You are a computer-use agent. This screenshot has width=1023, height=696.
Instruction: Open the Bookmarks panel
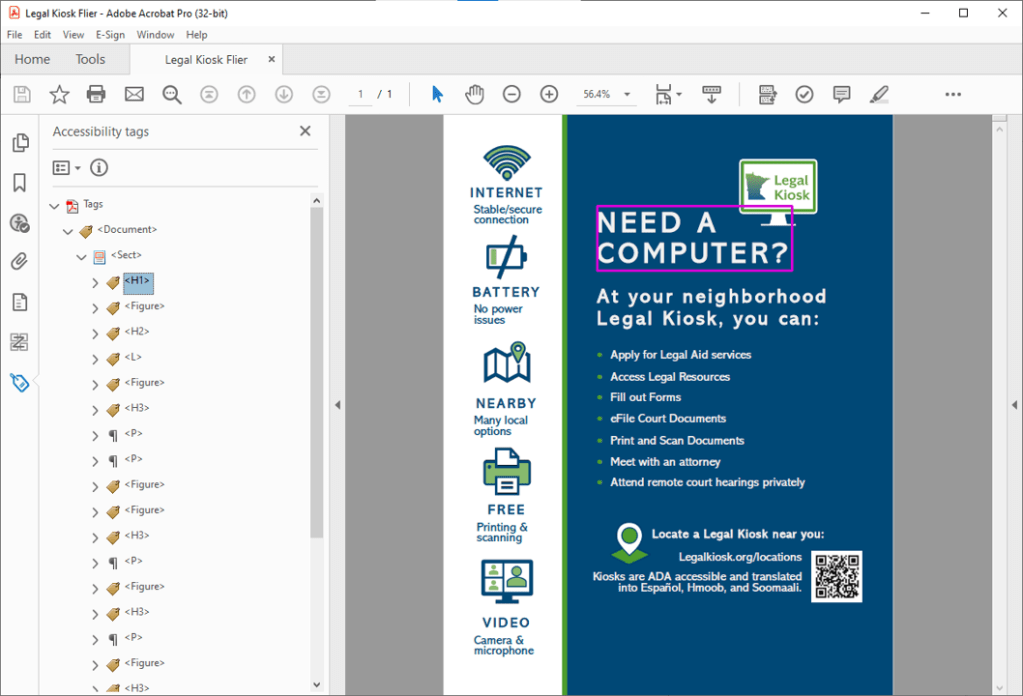click(x=20, y=182)
